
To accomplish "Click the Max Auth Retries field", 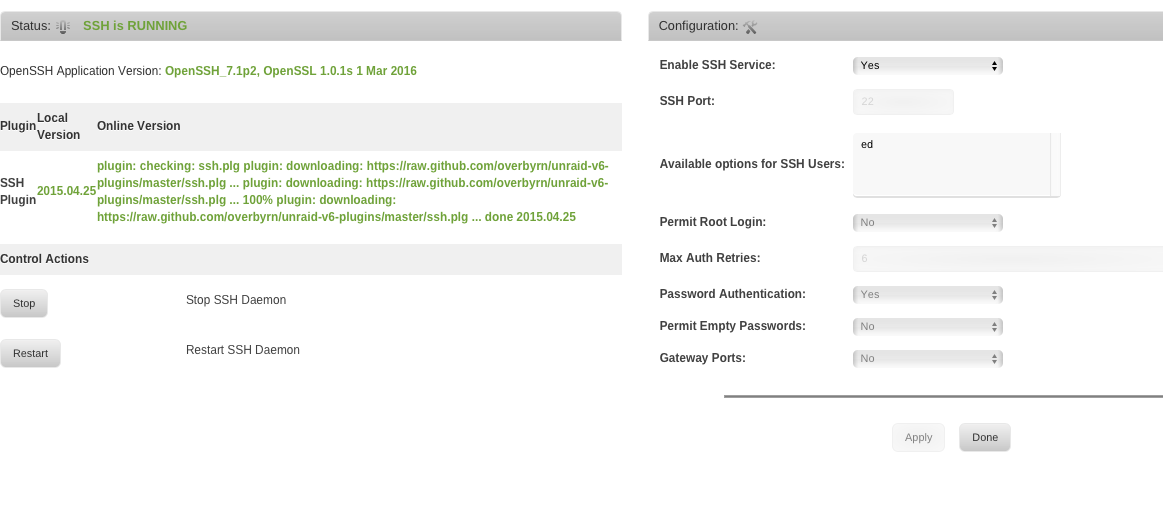I will coord(1008,259).
